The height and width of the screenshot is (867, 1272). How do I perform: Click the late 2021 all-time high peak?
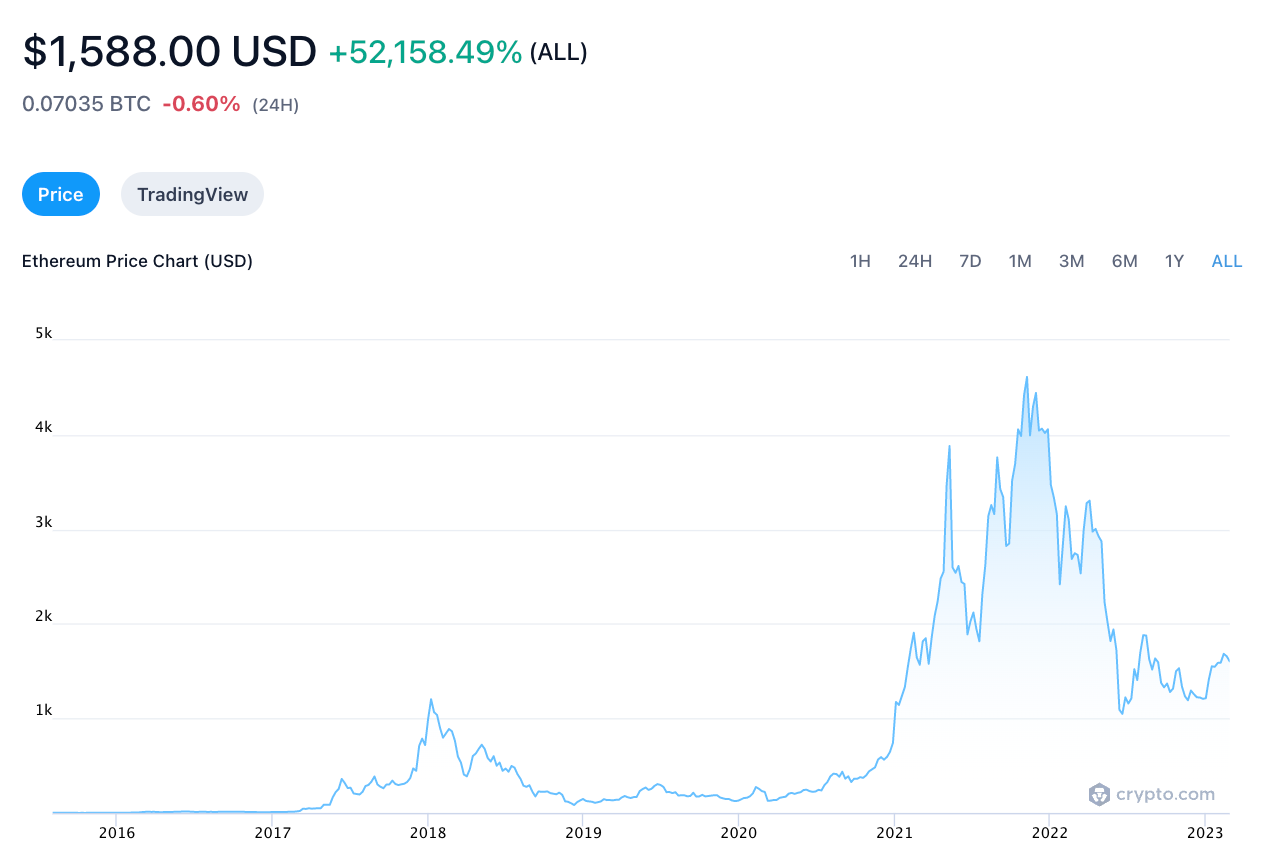[1027, 377]
